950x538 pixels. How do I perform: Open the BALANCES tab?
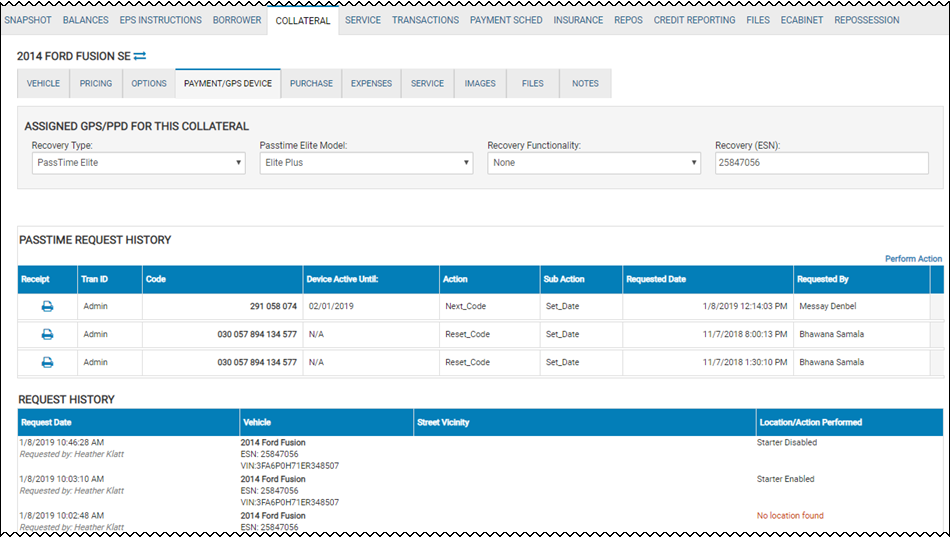(x=85, y=20)
